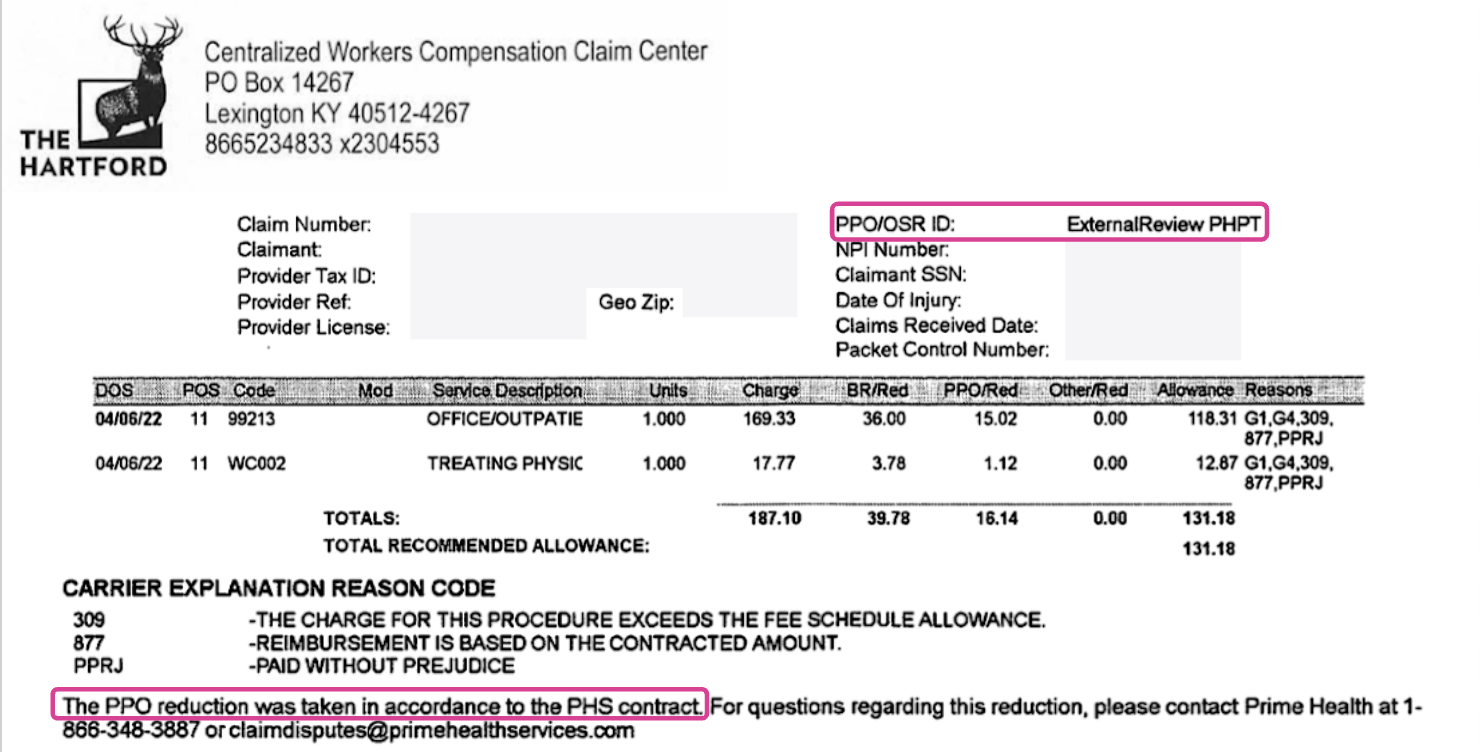Click reason code 309 explanation line
The width and height of the screenshot is (1480, 752).
[559, 620]
